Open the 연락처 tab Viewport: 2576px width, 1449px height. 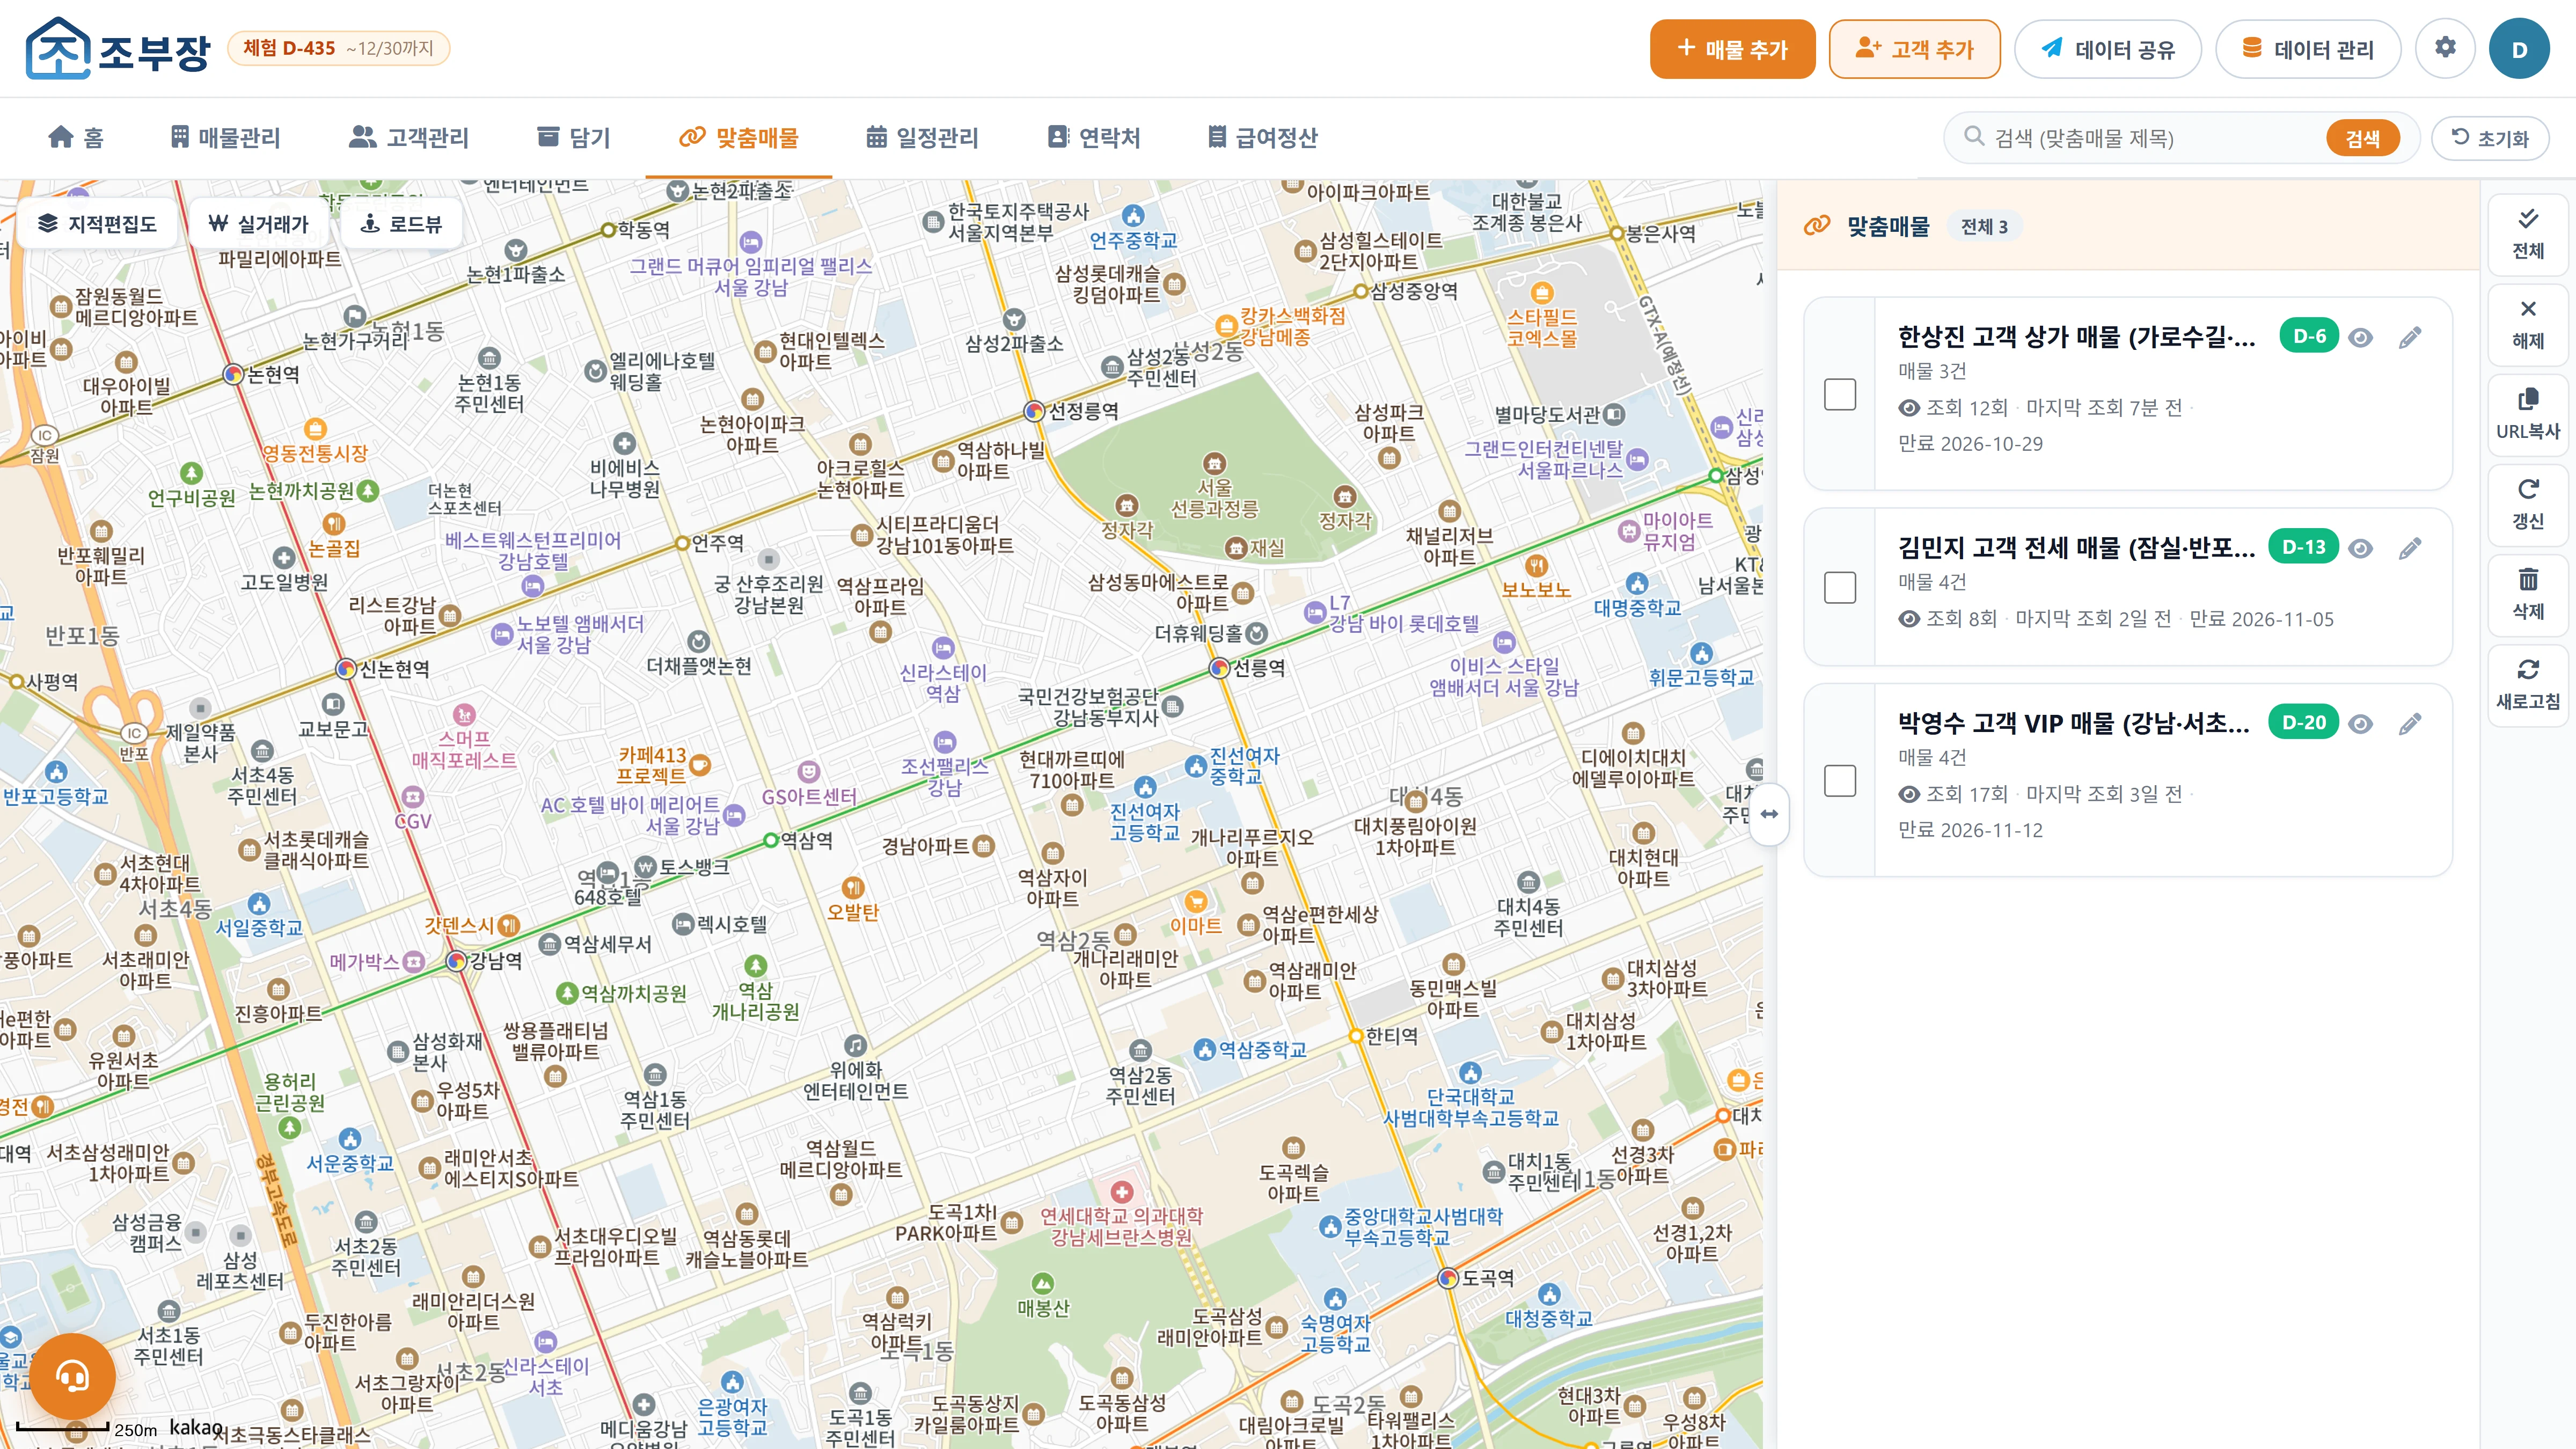point(1094,138)
